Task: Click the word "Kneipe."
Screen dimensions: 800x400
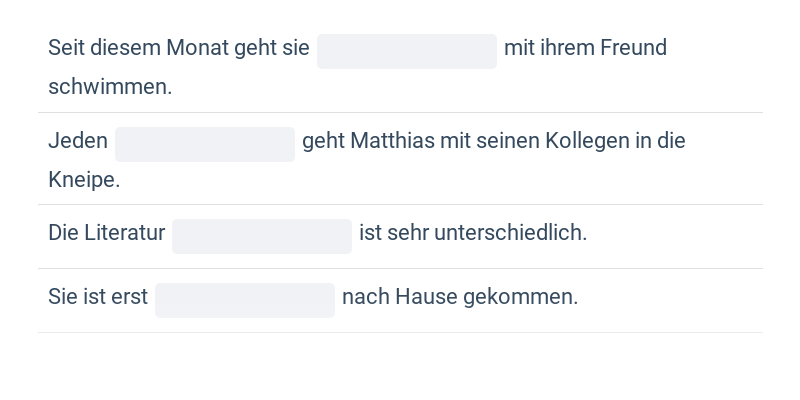Action: [x=84, y=180]
